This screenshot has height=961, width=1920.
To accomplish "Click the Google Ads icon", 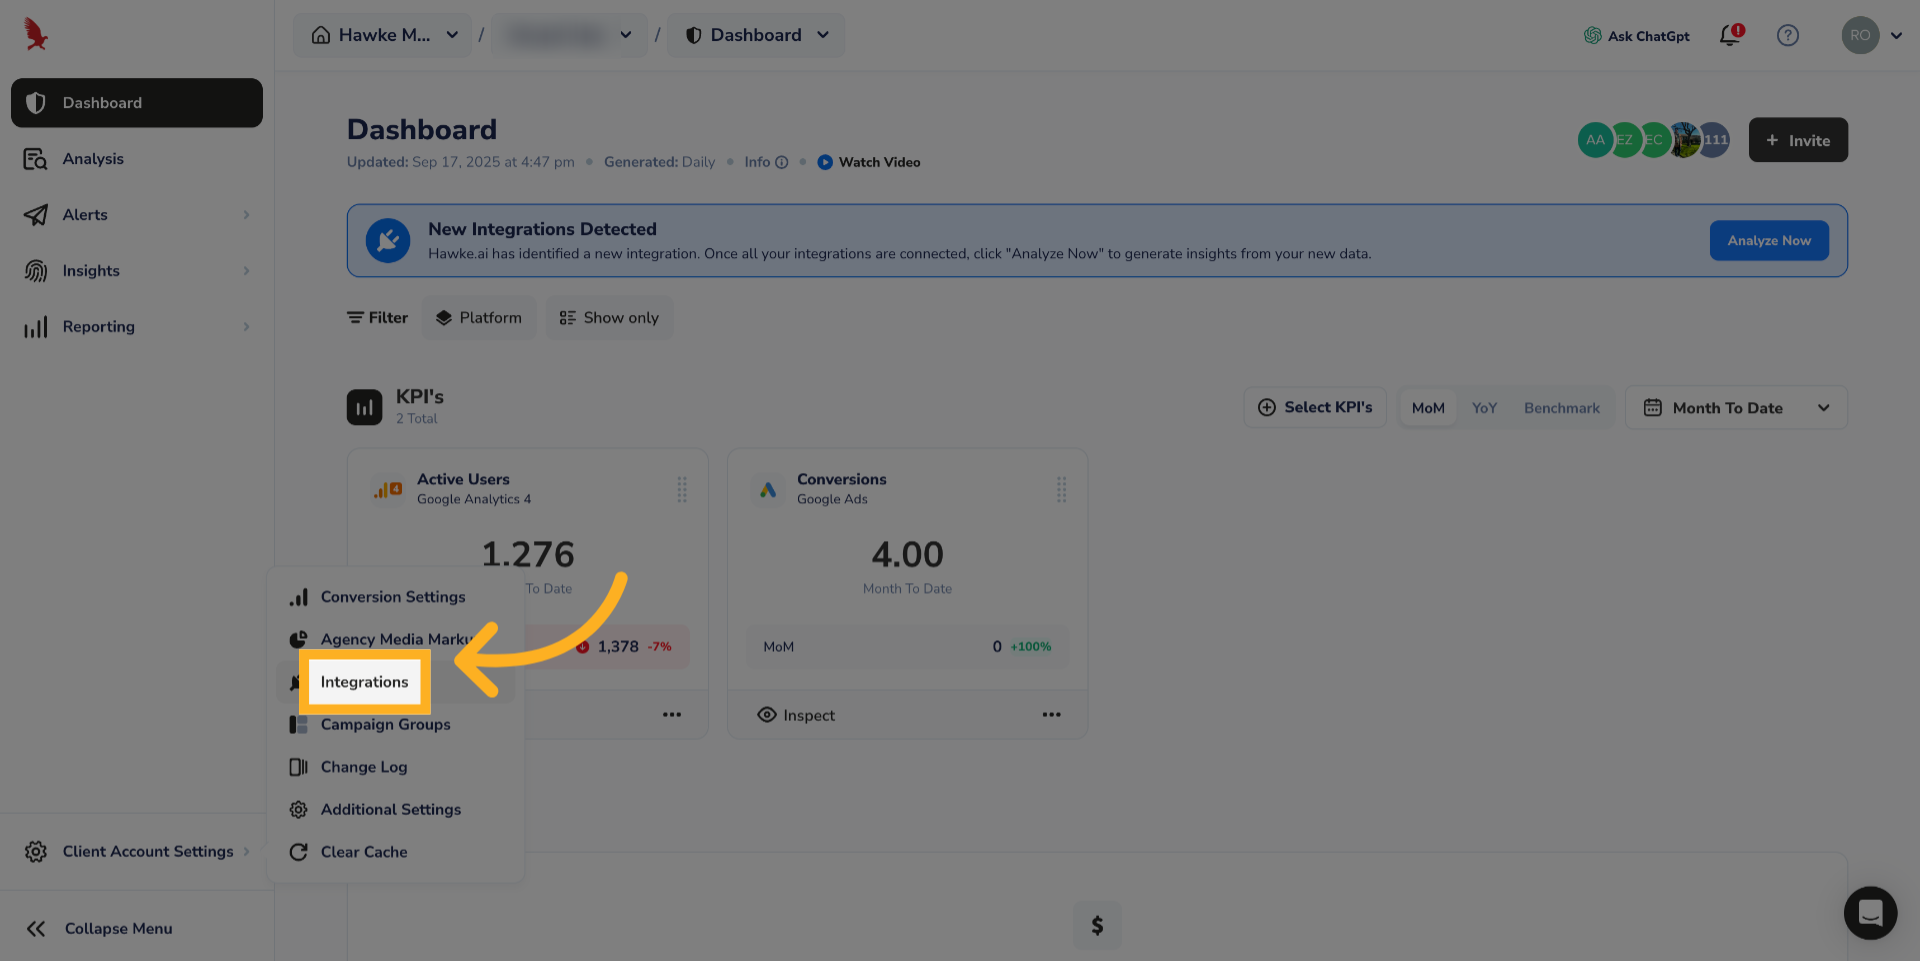I will pos(768,490).
